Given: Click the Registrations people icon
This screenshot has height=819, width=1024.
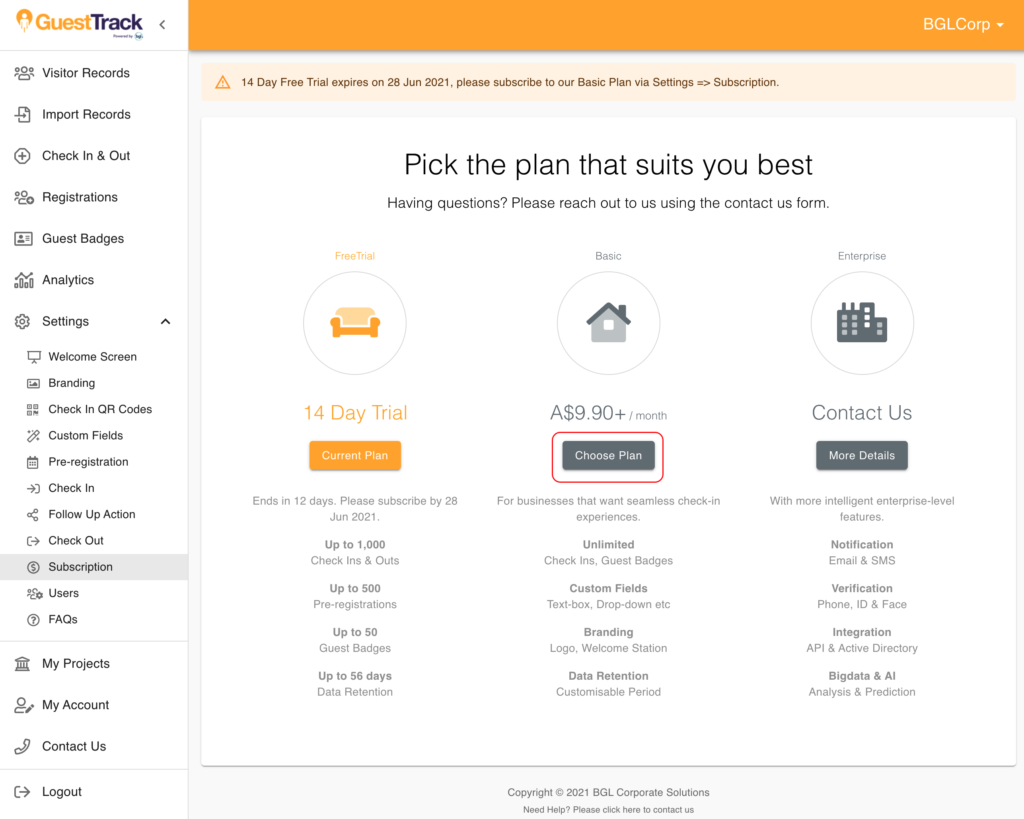Looking at the screenshot, I should point(26,197).
